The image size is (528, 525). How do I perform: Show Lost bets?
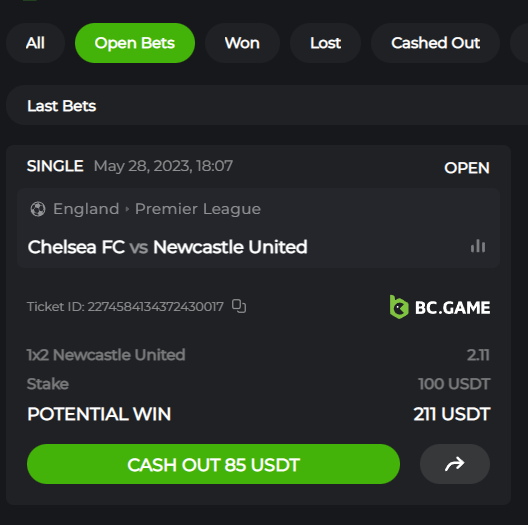click(x=325, y=43)
